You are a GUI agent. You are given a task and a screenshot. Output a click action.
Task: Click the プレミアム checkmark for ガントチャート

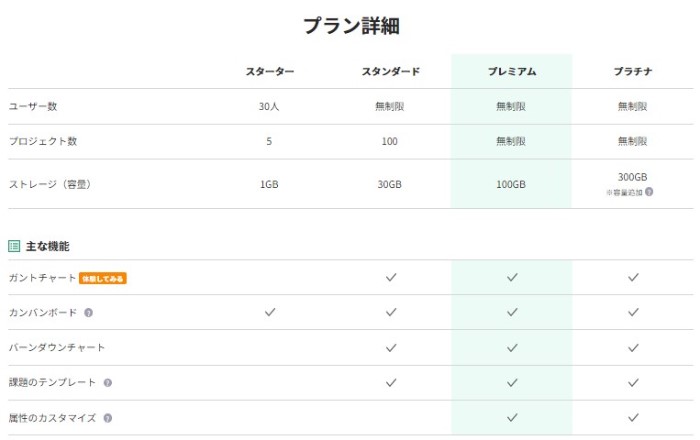click(512, 278)
